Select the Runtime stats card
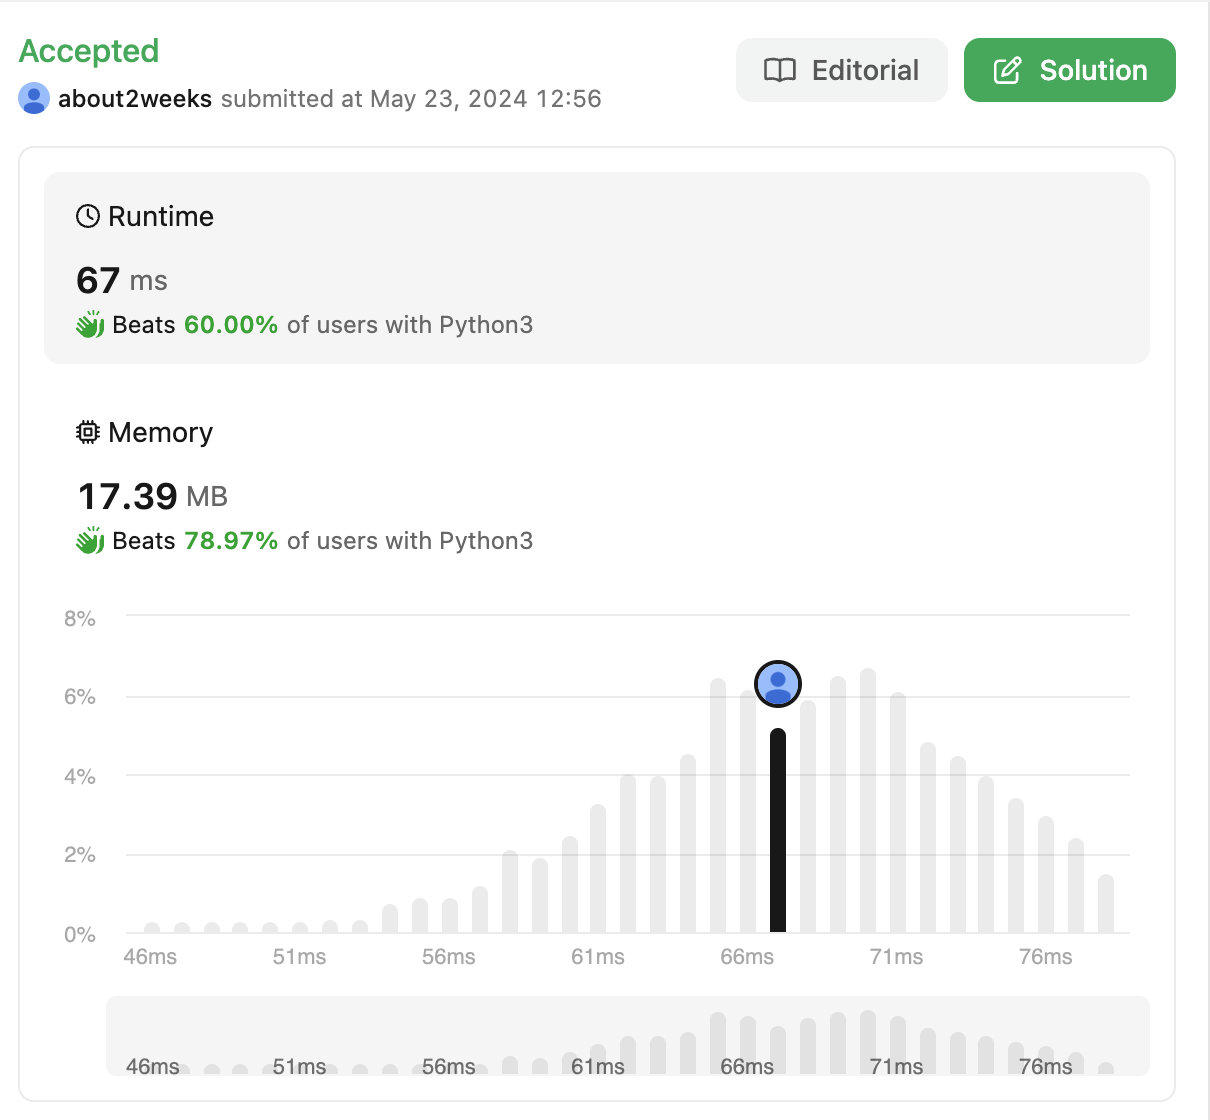Image resolution: width=1210 pixels, height=1120 pixels. click(x=596, y=267)
